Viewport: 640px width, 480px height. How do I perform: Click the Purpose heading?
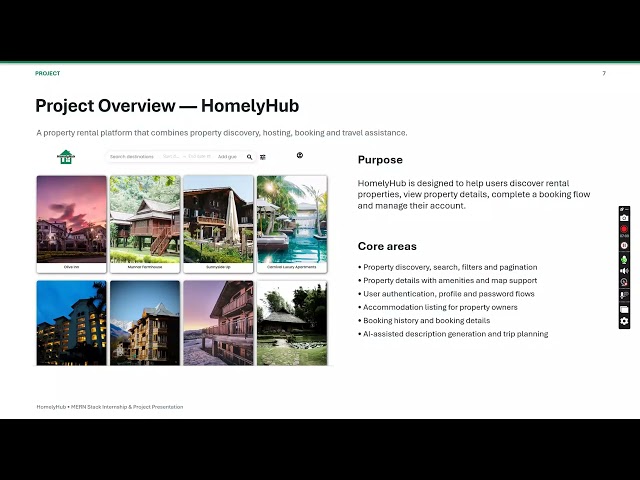click(x=380, y=160)
